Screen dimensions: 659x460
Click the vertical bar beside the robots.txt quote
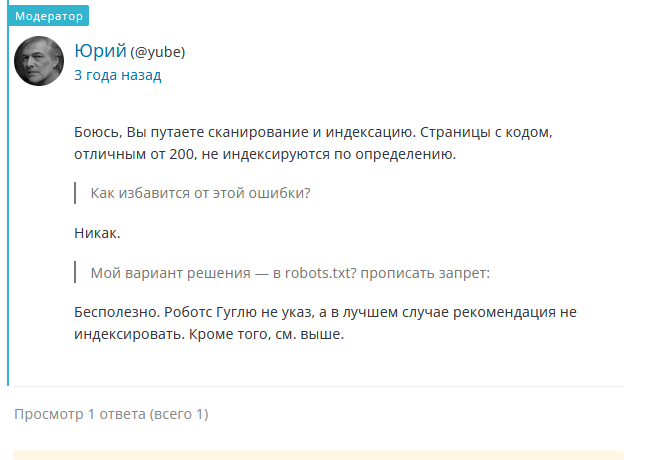click(76, 272)
